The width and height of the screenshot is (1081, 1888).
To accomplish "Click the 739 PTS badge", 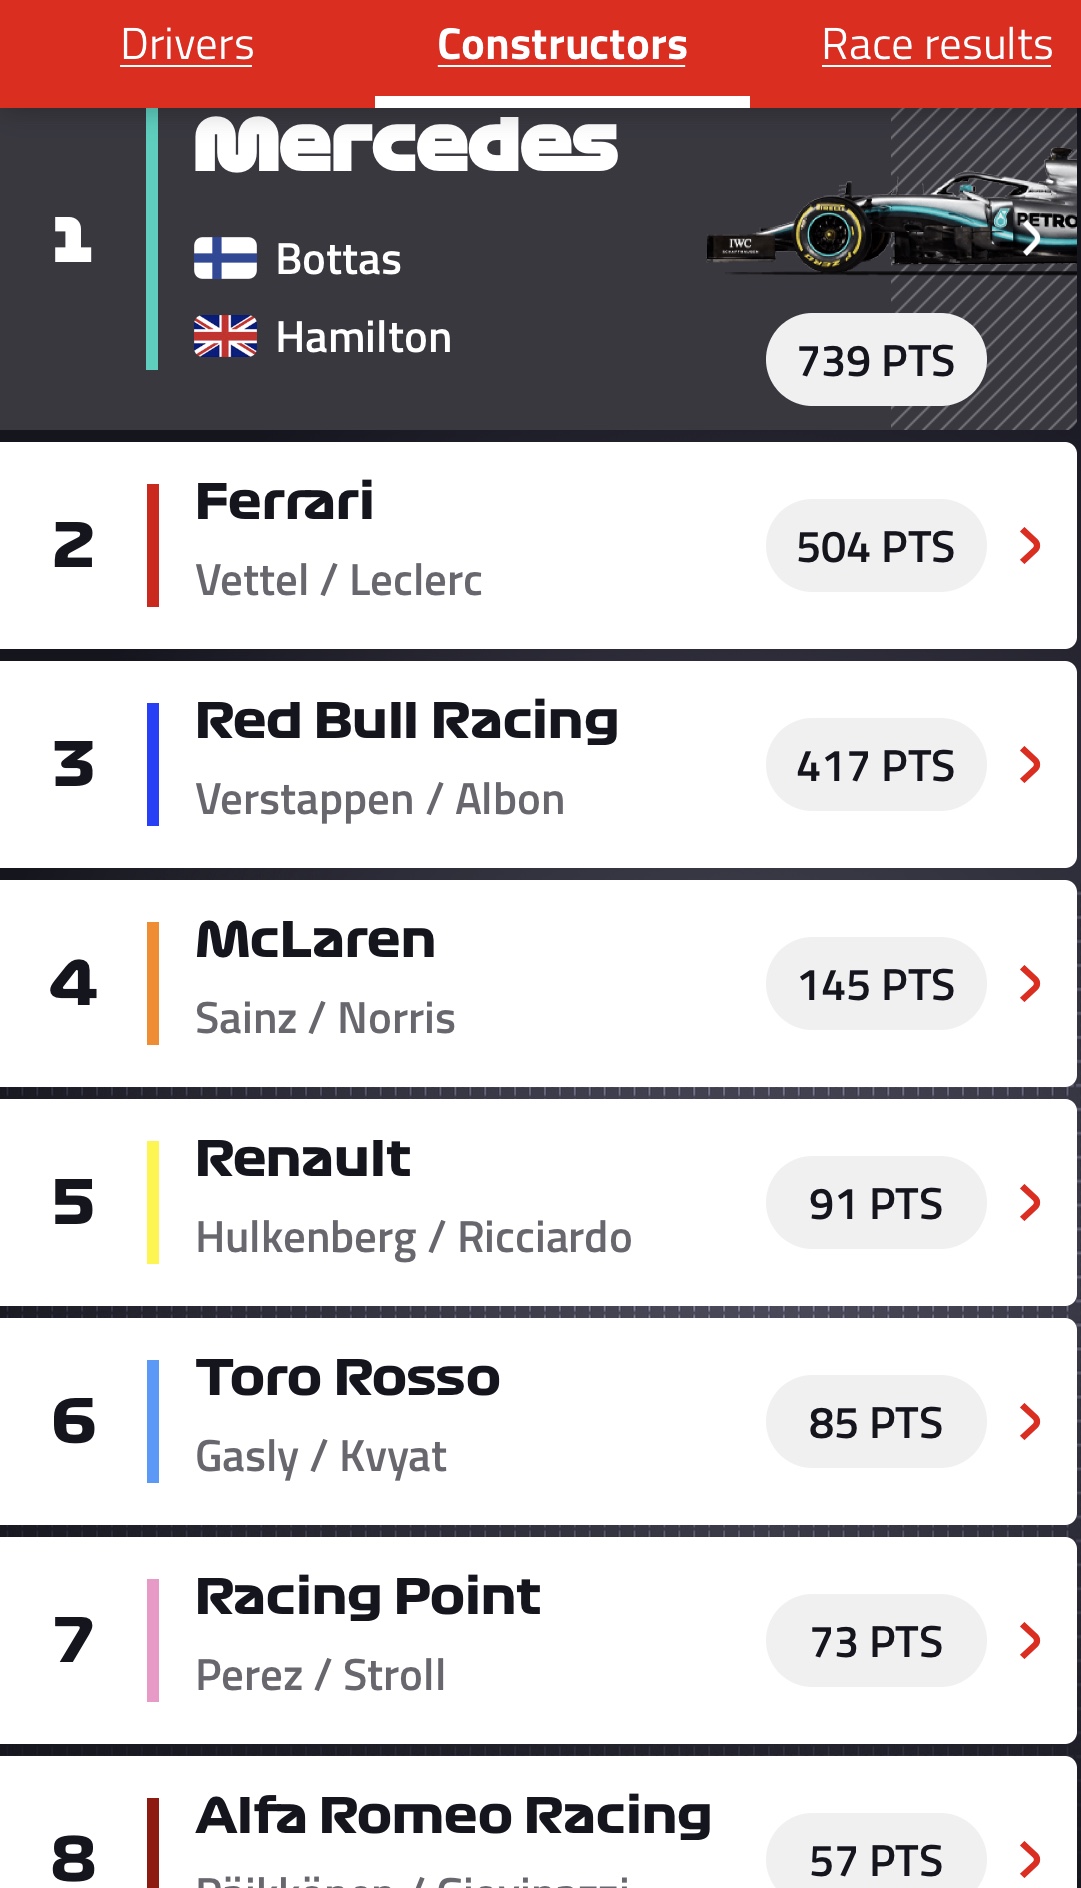I will [x=876, y=360].
